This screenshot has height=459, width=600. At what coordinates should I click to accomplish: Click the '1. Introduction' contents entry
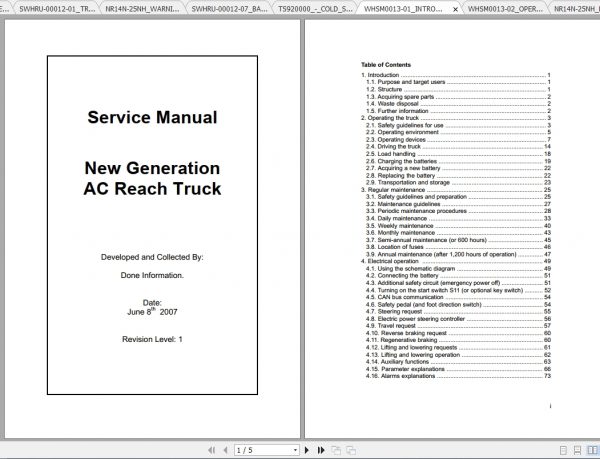point(455,75)
